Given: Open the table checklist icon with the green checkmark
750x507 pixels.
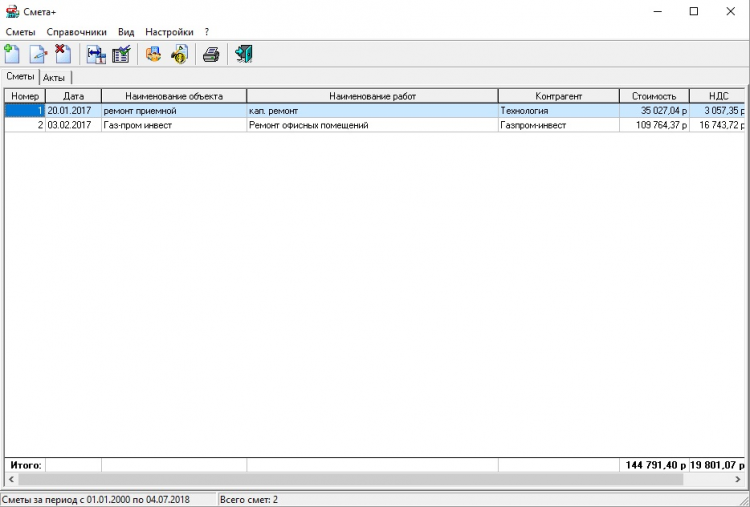Looking at the screenshot, I should (x=121, y=54).
